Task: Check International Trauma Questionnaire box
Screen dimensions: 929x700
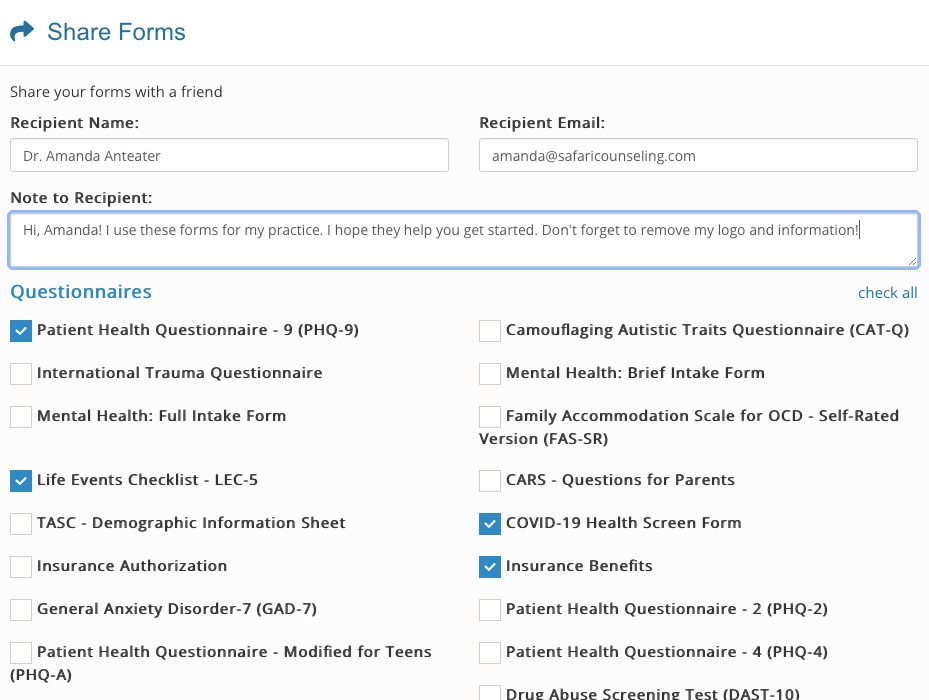Action: [x=21, y=373]
